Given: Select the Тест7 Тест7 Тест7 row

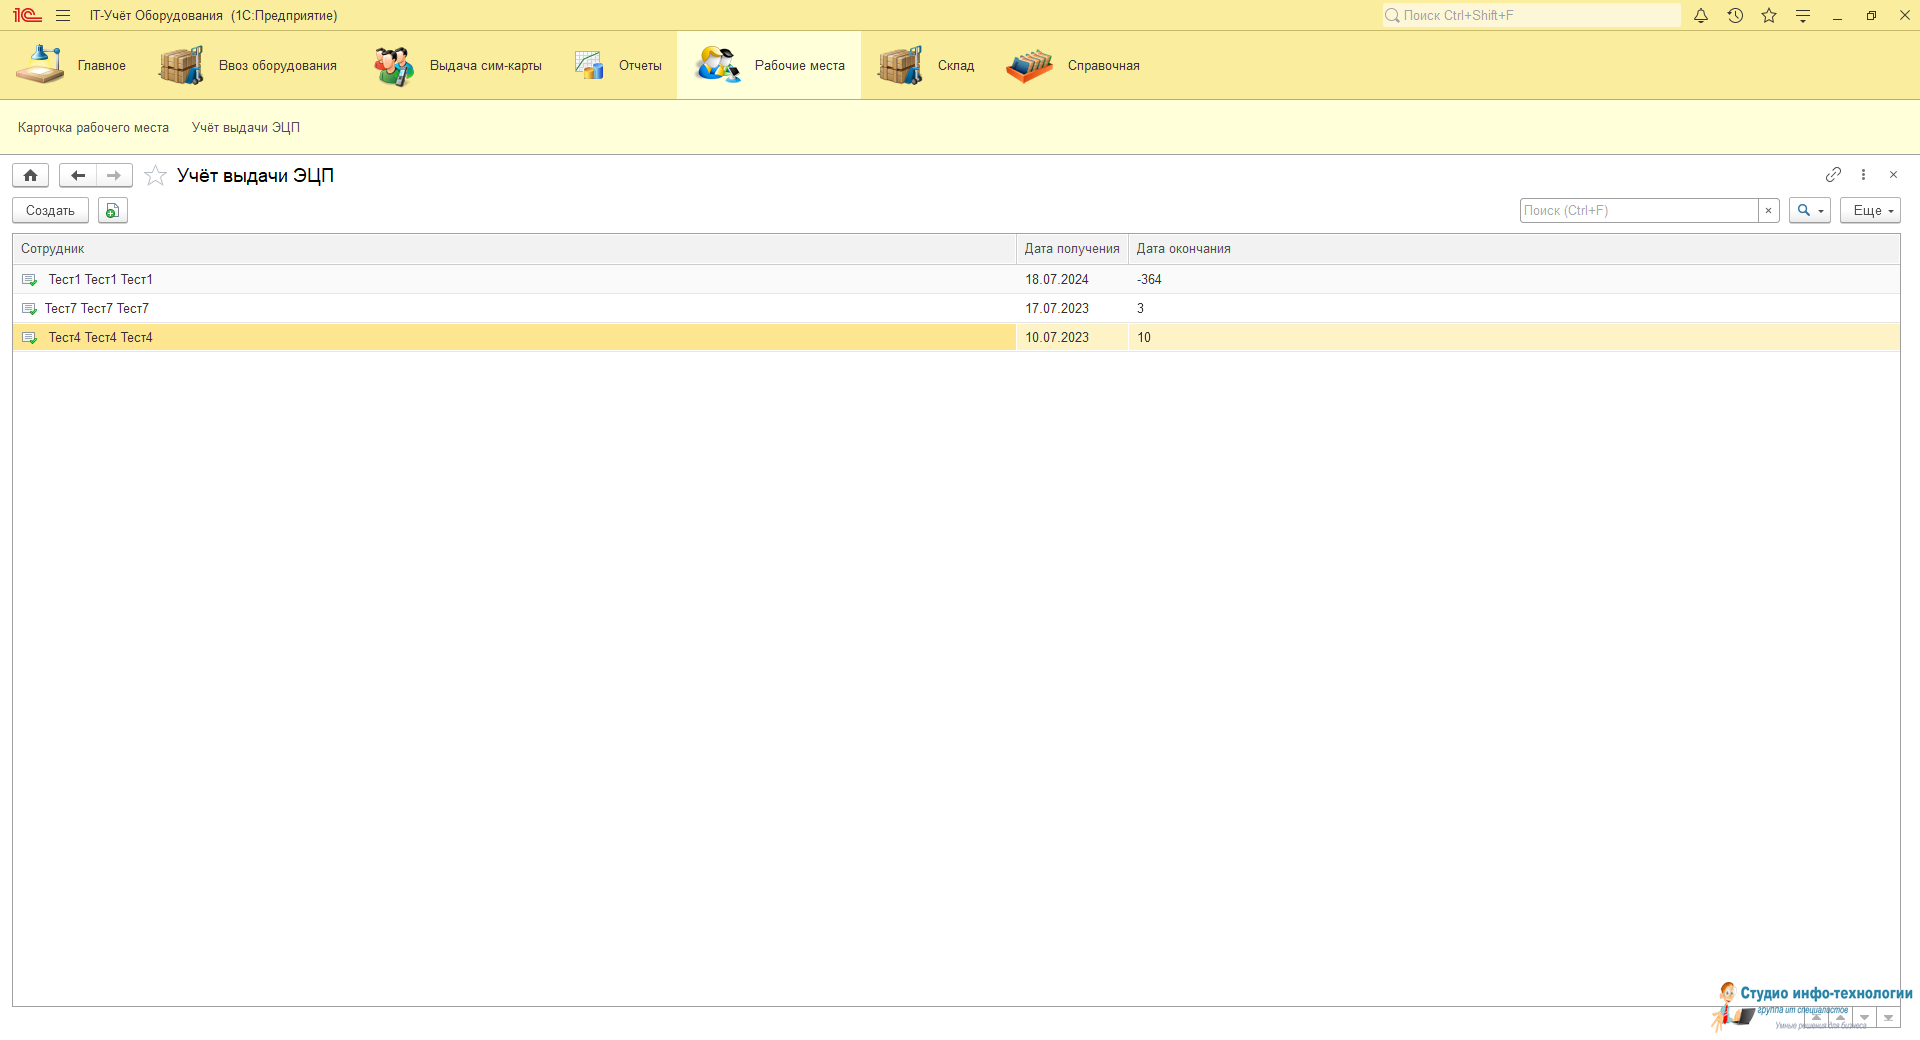Looking at the screenshot, I should pyautogui.click(x=97, y=309).
